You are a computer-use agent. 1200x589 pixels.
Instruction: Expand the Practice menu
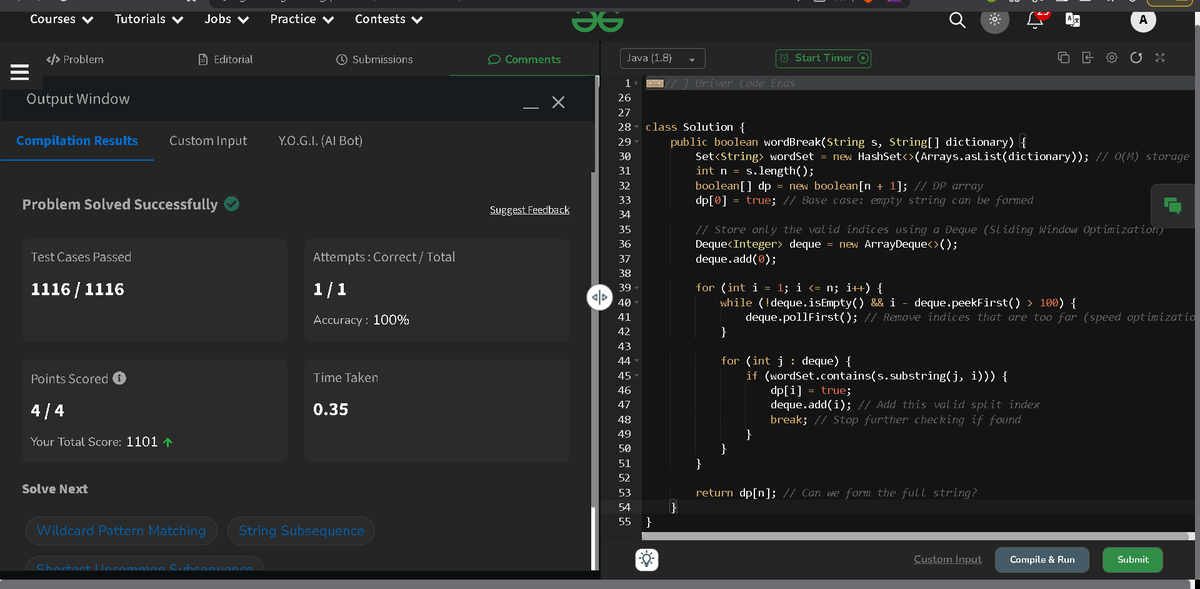click(x=304, y=19)
